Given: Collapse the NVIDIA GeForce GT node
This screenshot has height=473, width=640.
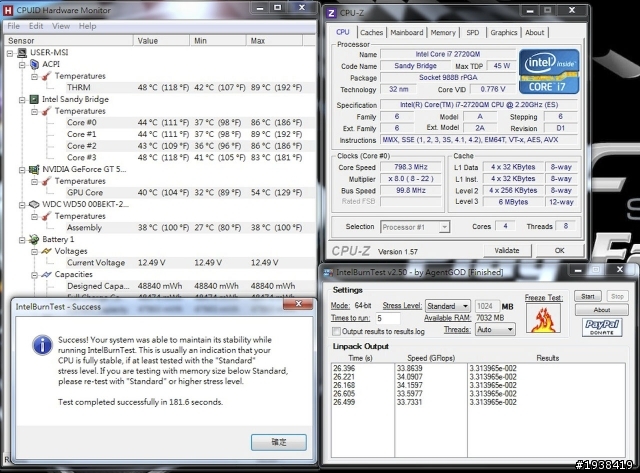Looking at the screenshot, I should [x=22, y=170].
